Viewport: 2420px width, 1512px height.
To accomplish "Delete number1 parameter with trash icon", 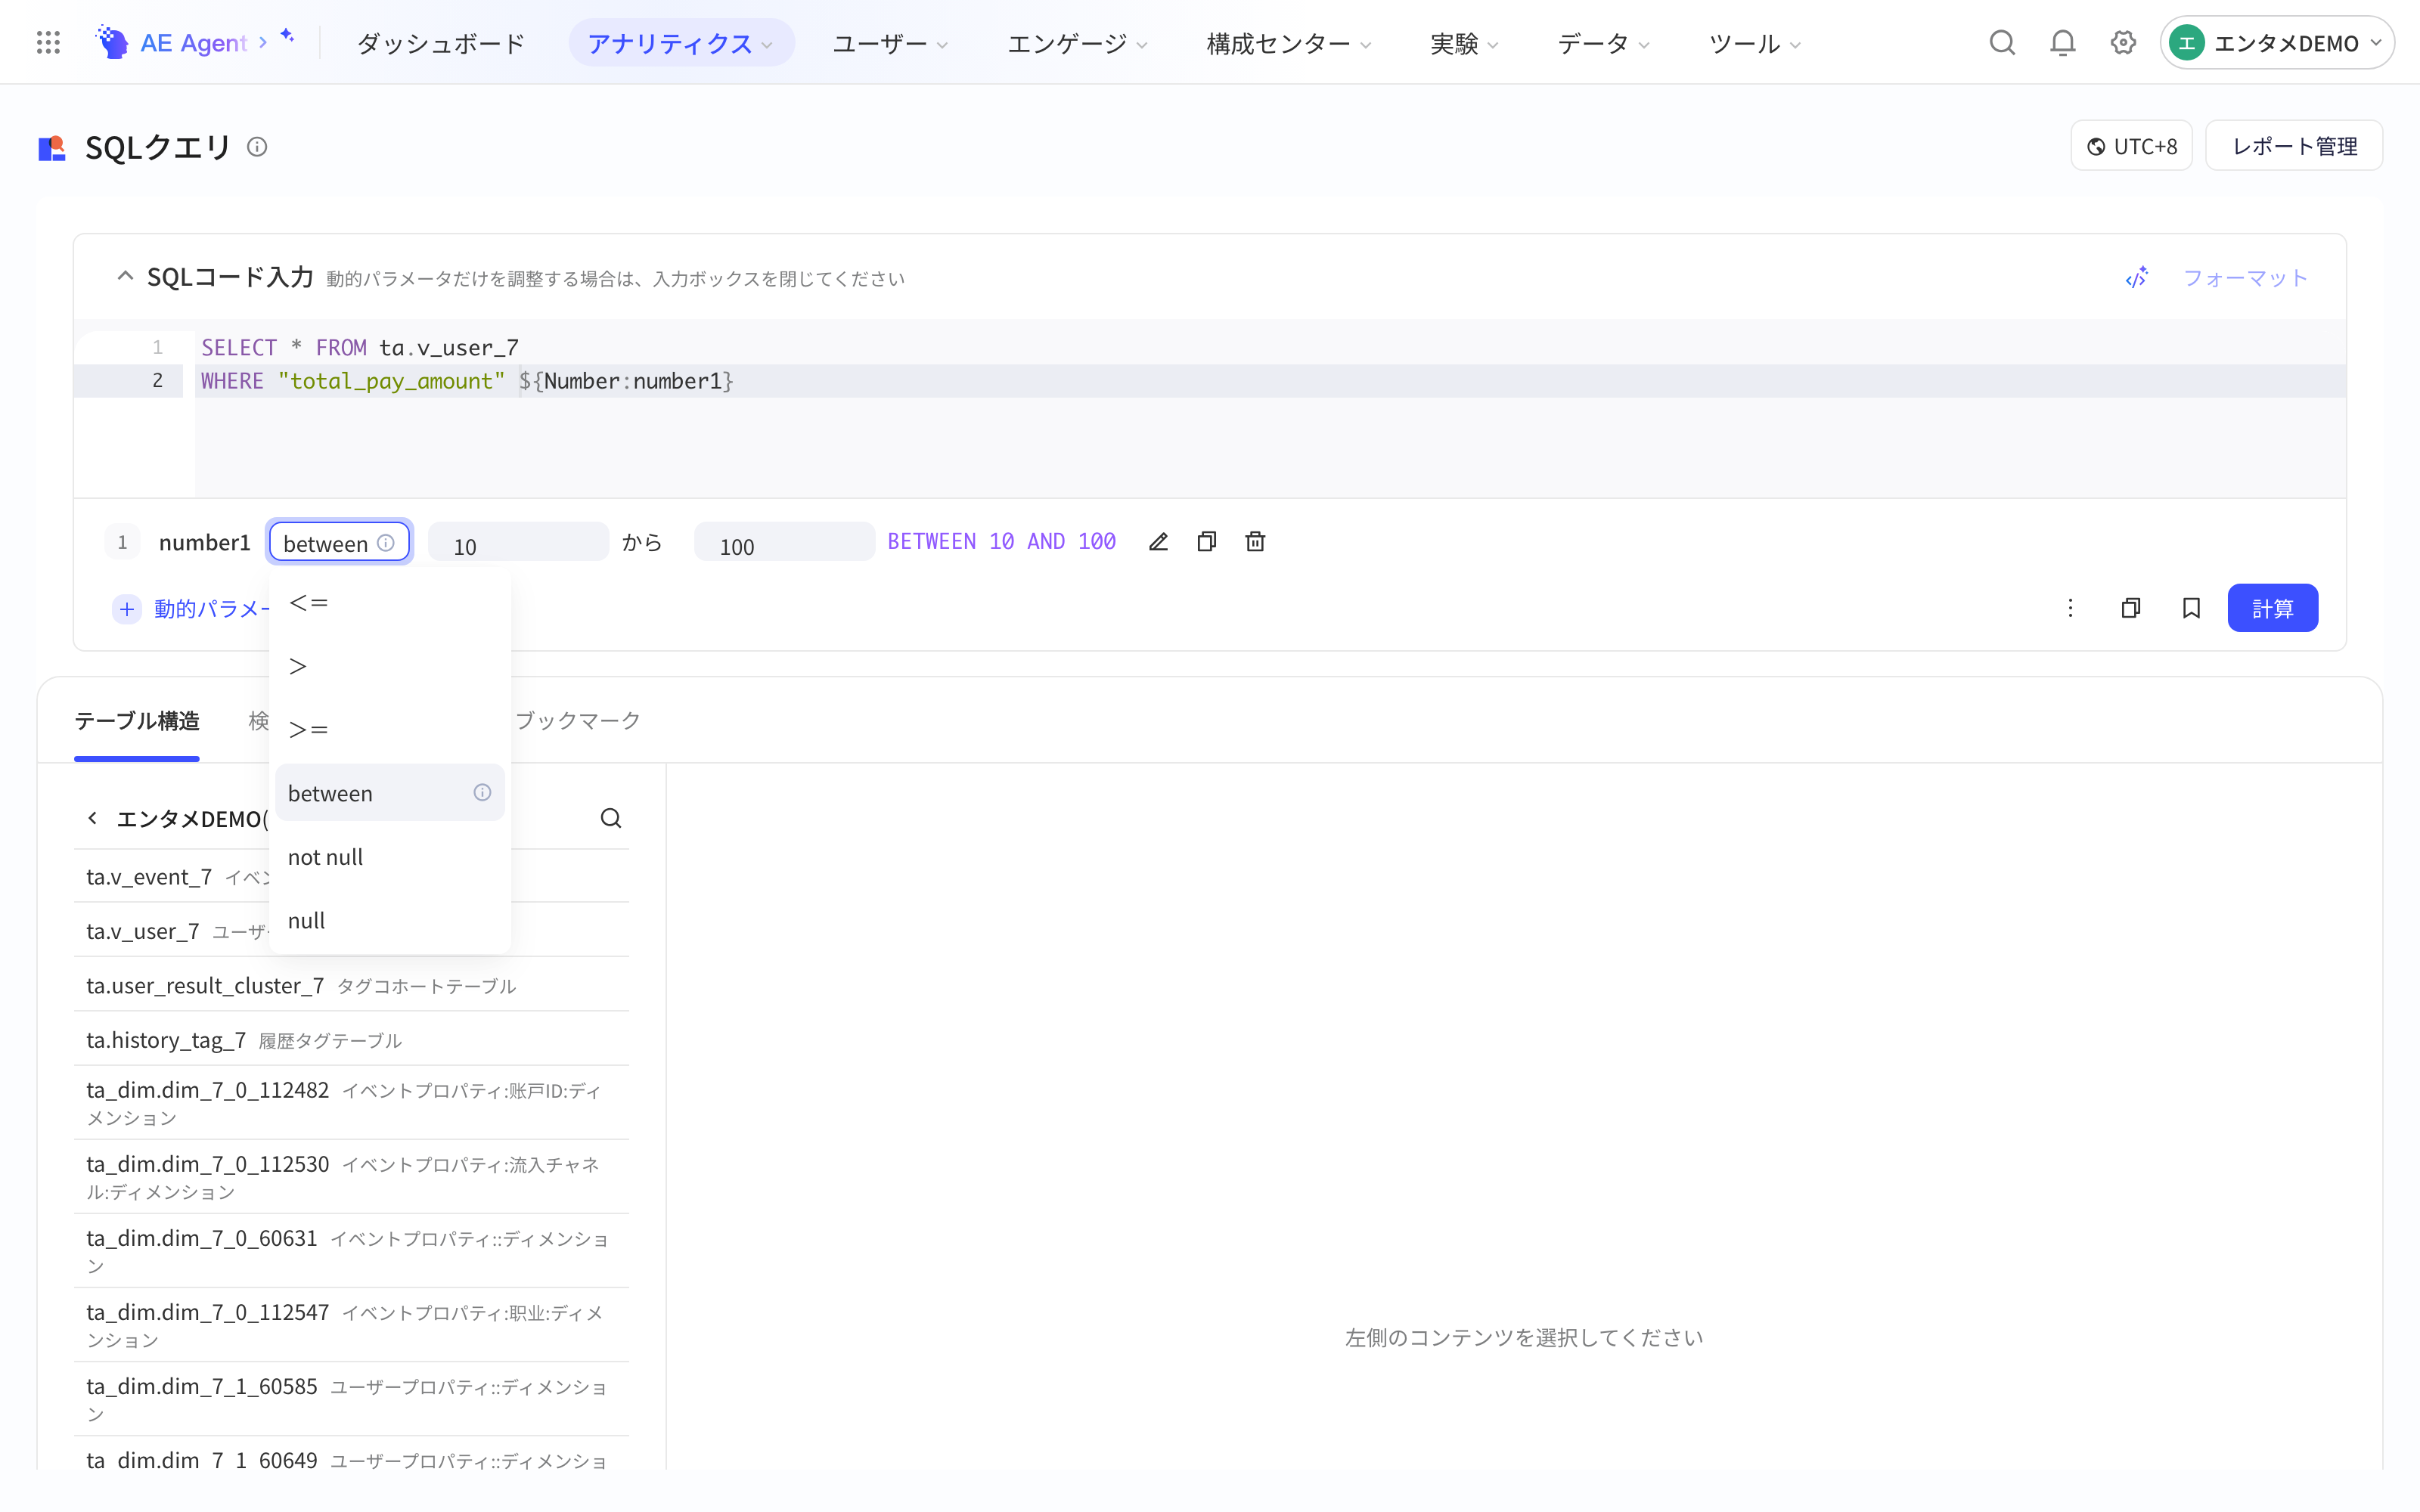I will tap(1255, 541).
